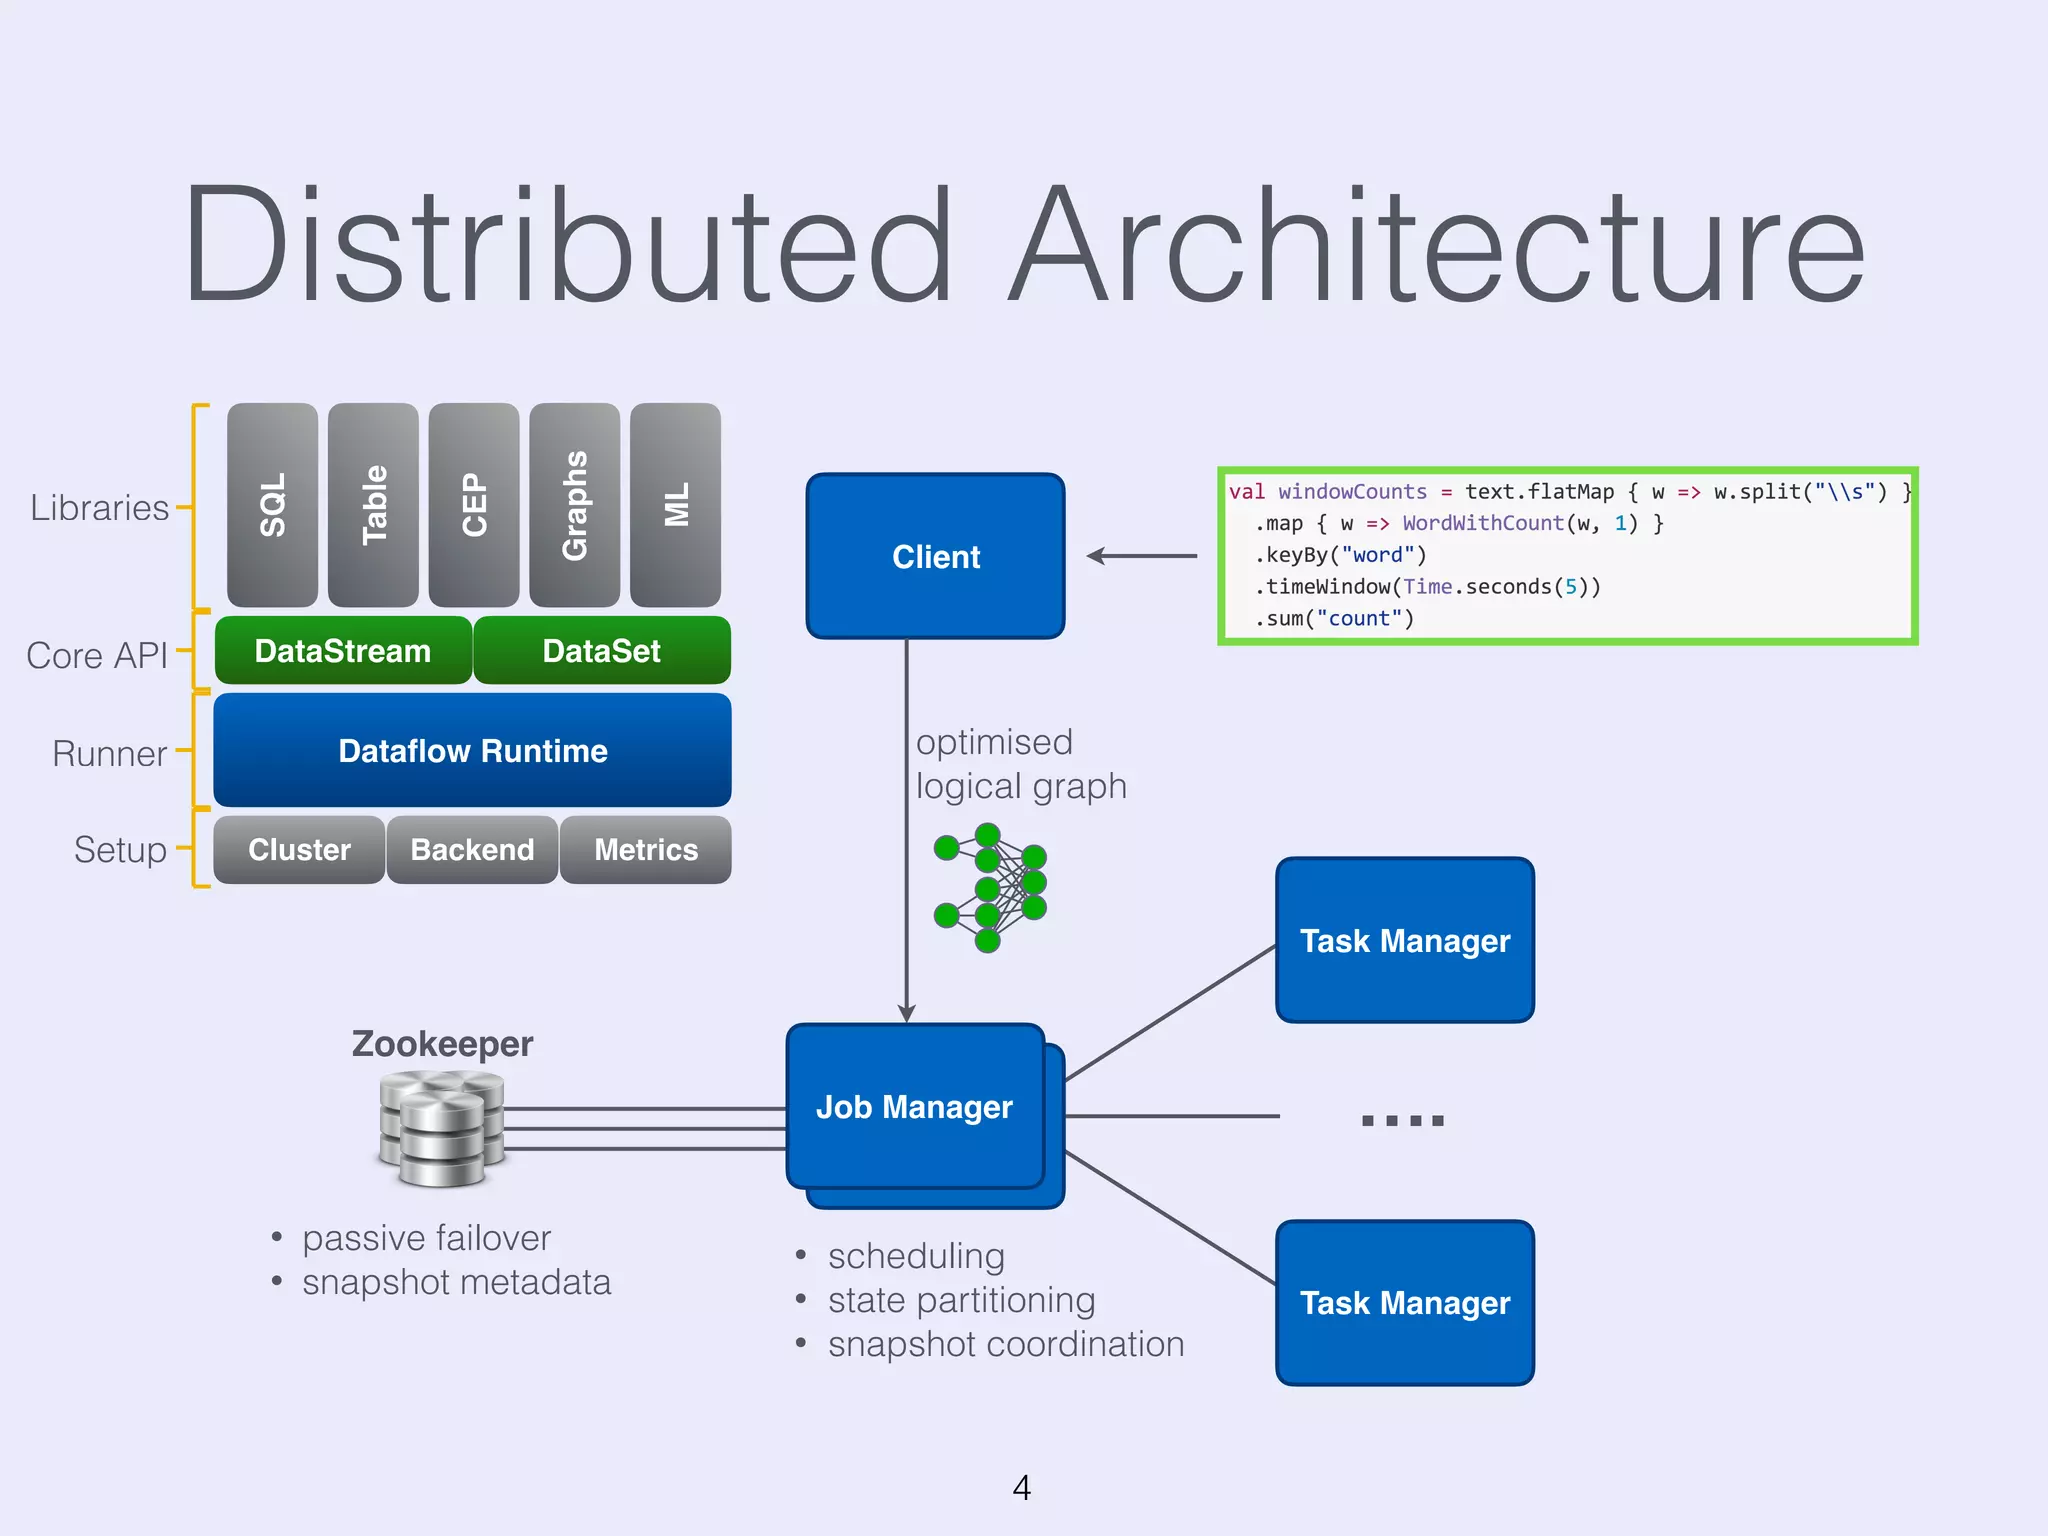Click the DataStream core API box
This screenshot has height=1536, width=2048.
pyautogui.click(x=343, y=650)
